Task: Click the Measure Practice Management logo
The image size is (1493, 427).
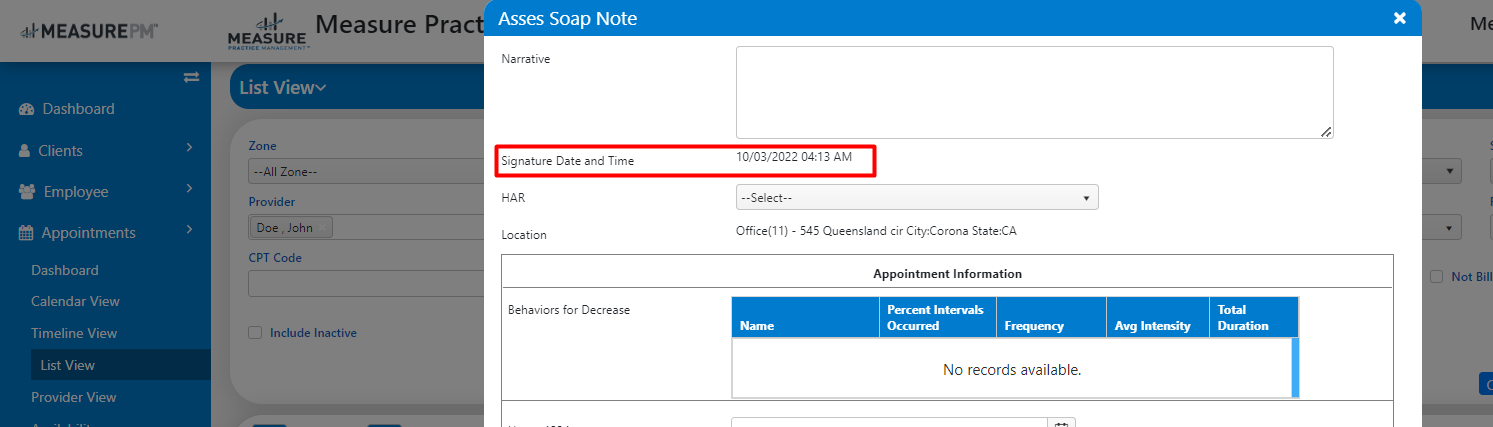Action: 267,31
